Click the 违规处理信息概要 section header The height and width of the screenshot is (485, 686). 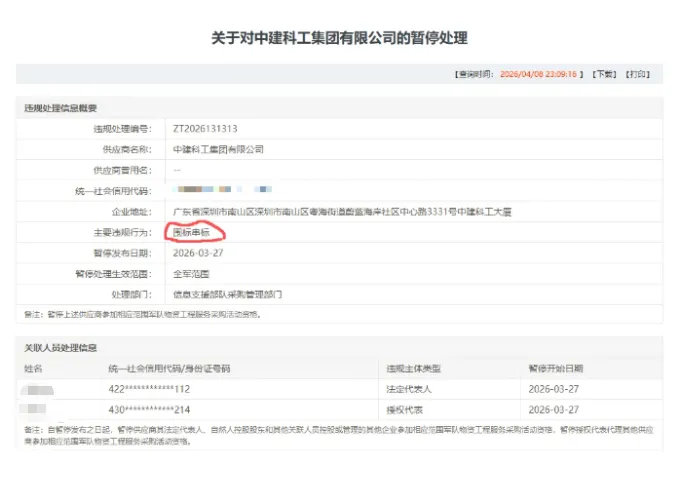[60, 108]
